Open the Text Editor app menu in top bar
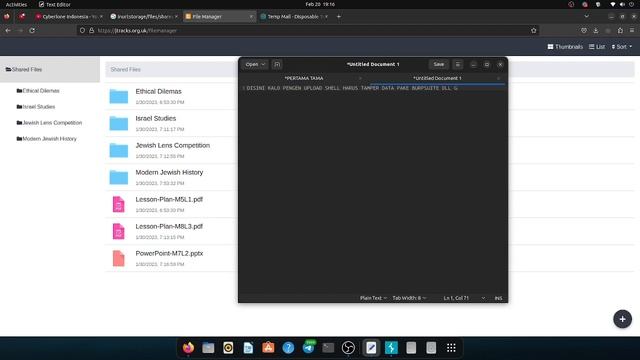Viewport: 640px width, 360px height. pos(54,4)
